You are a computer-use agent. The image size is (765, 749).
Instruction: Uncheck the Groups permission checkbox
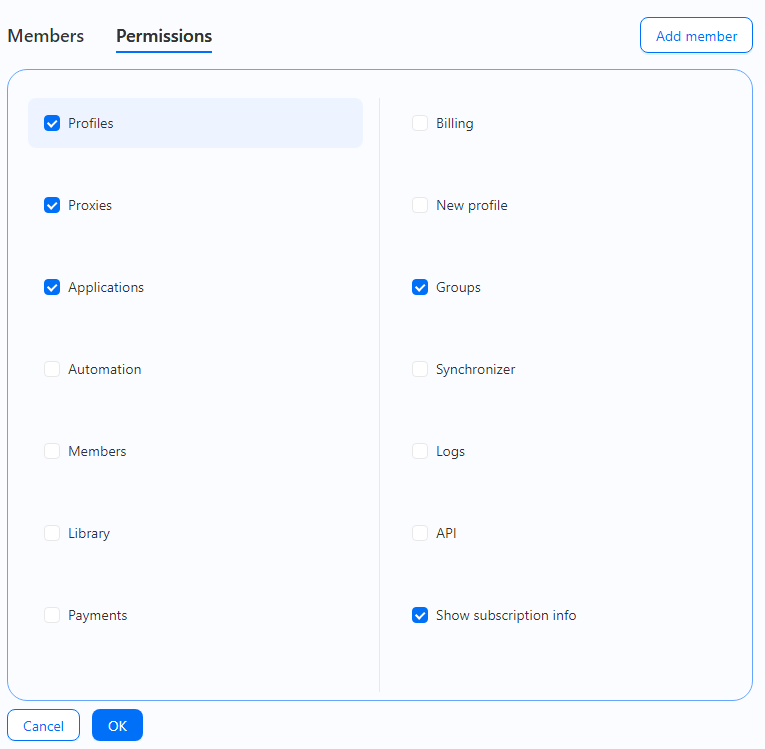click(x=420, y=287)
